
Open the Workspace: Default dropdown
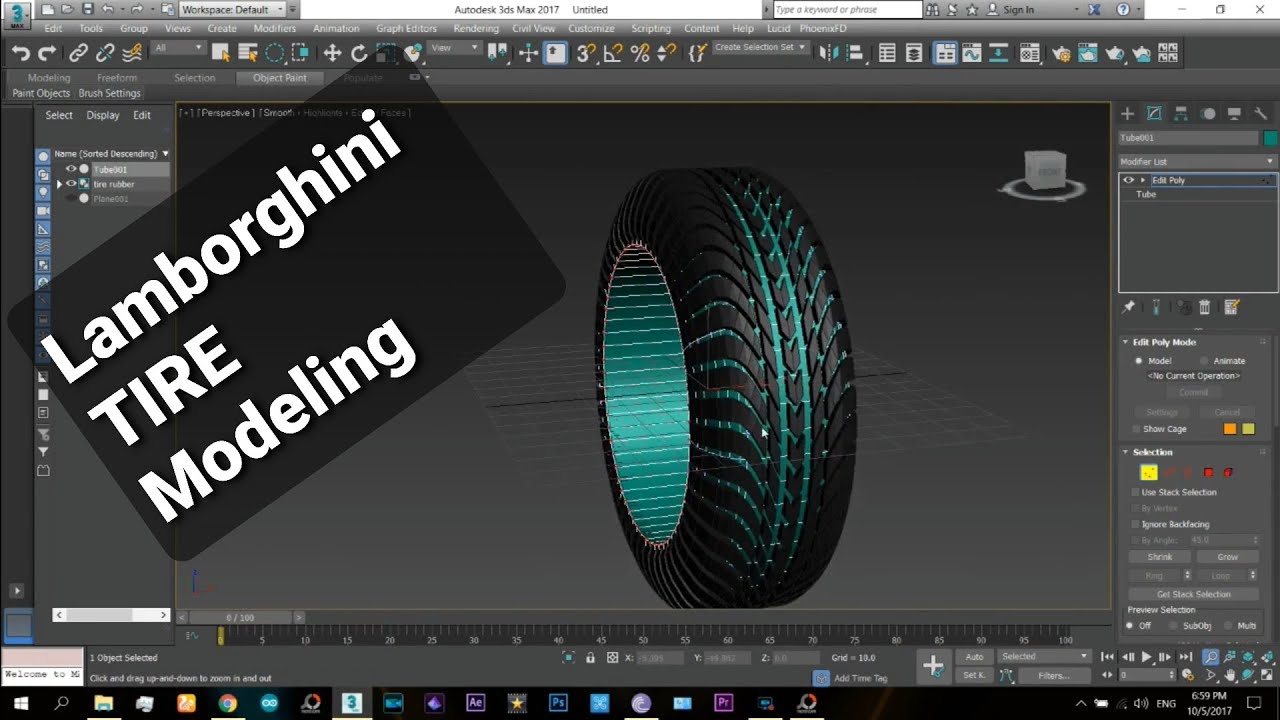232,9
